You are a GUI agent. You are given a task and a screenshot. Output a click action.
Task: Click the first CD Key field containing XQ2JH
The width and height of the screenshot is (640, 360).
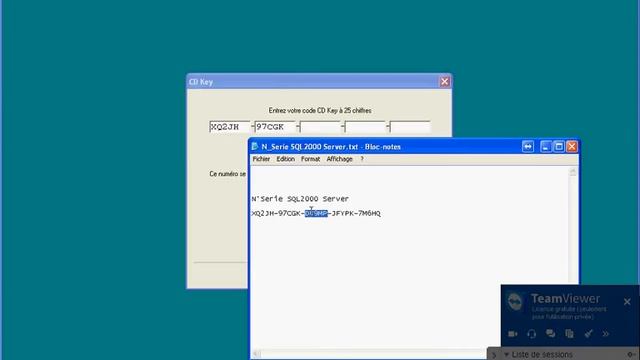[x=230, y=127]
